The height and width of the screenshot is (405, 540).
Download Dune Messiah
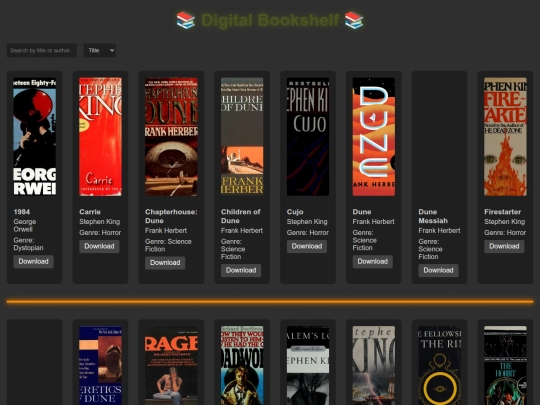438,270
